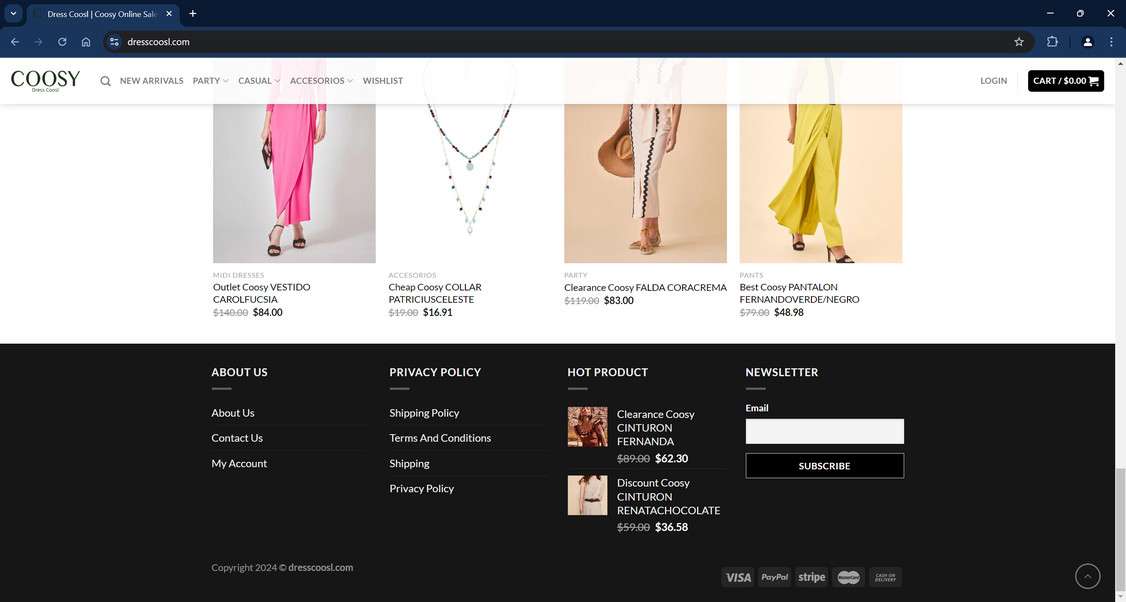The image size is (1126, 602).
Task: Click the Stripe payment icon
Action: click(811, 577)
